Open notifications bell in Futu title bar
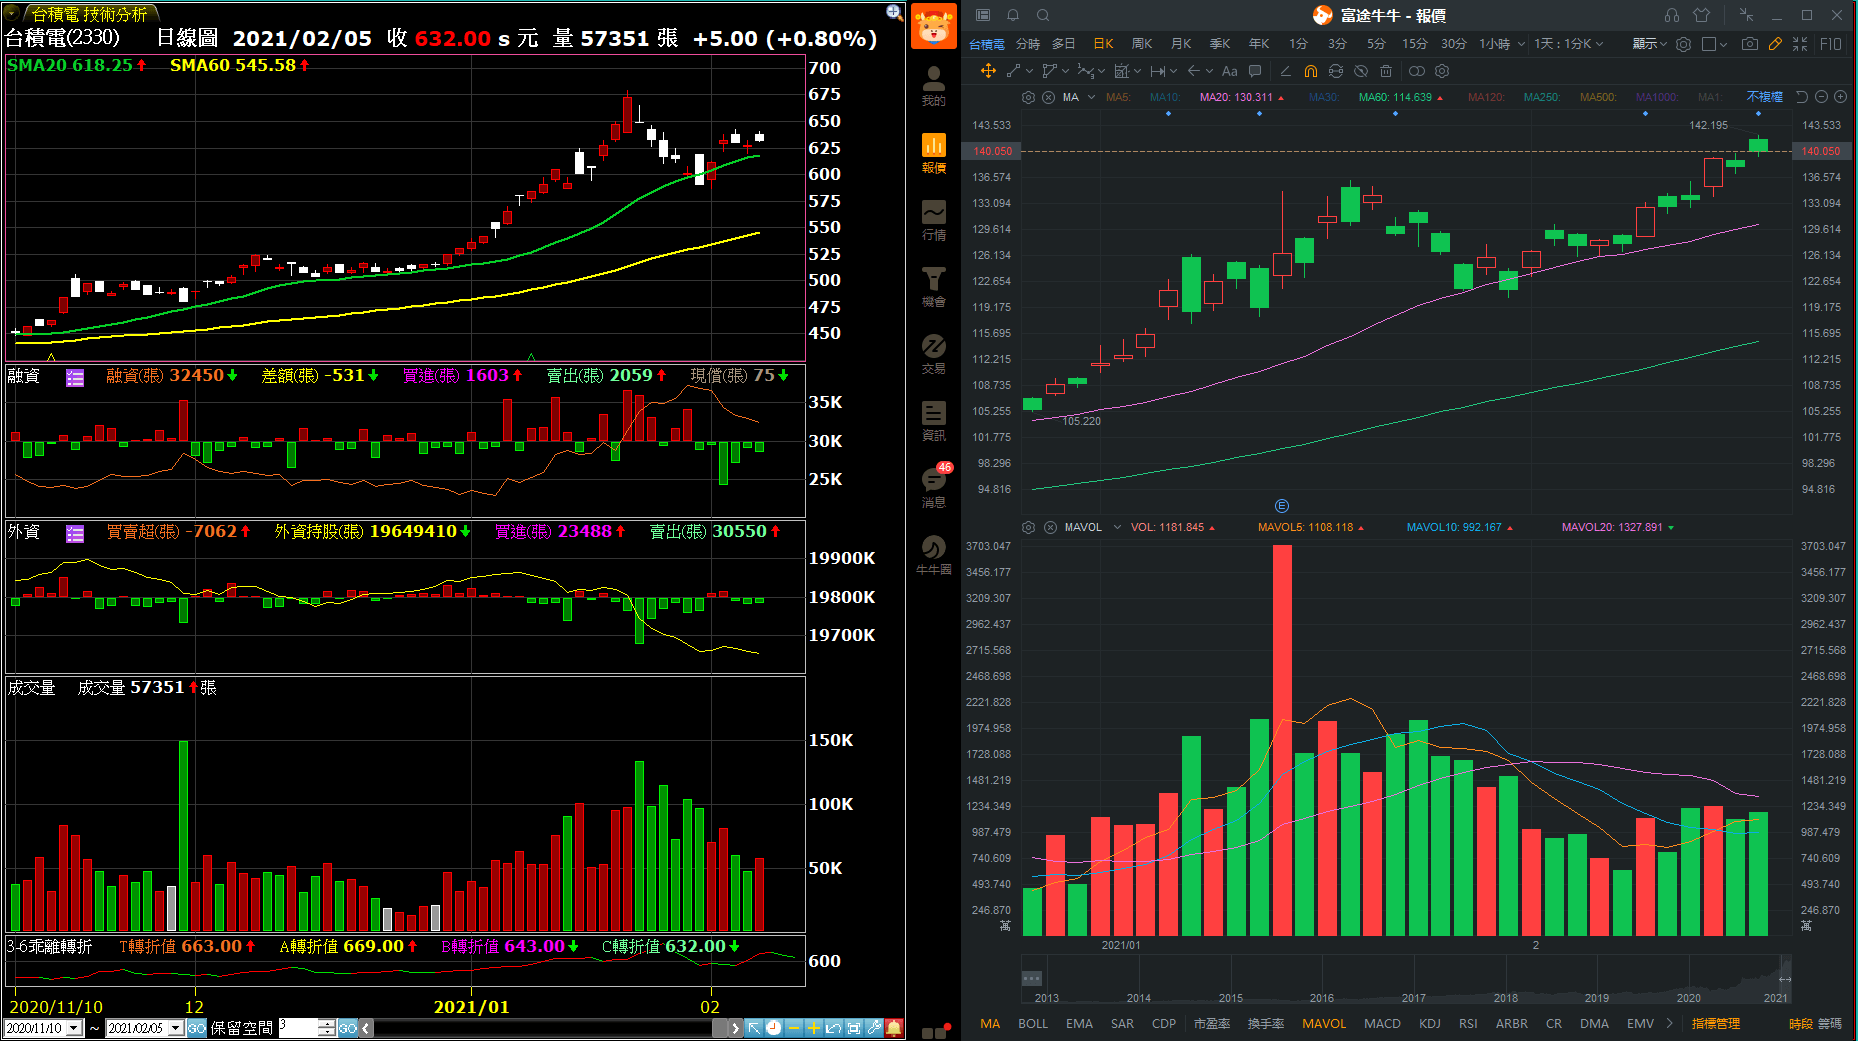This screenshot has width=1858, height=1041. 1013,15
